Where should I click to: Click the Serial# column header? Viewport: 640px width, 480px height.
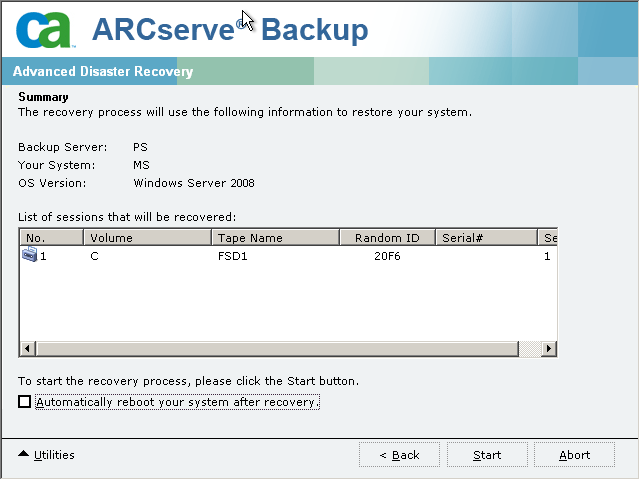[x=485, y=238]
